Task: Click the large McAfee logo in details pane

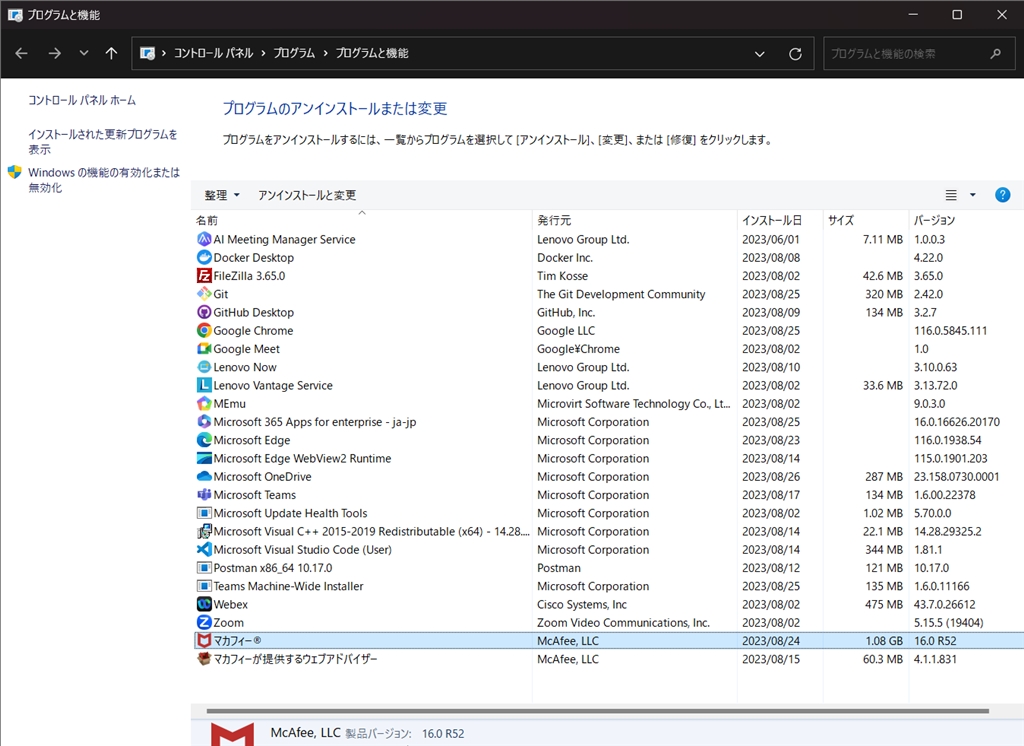Action: (232, 734)
